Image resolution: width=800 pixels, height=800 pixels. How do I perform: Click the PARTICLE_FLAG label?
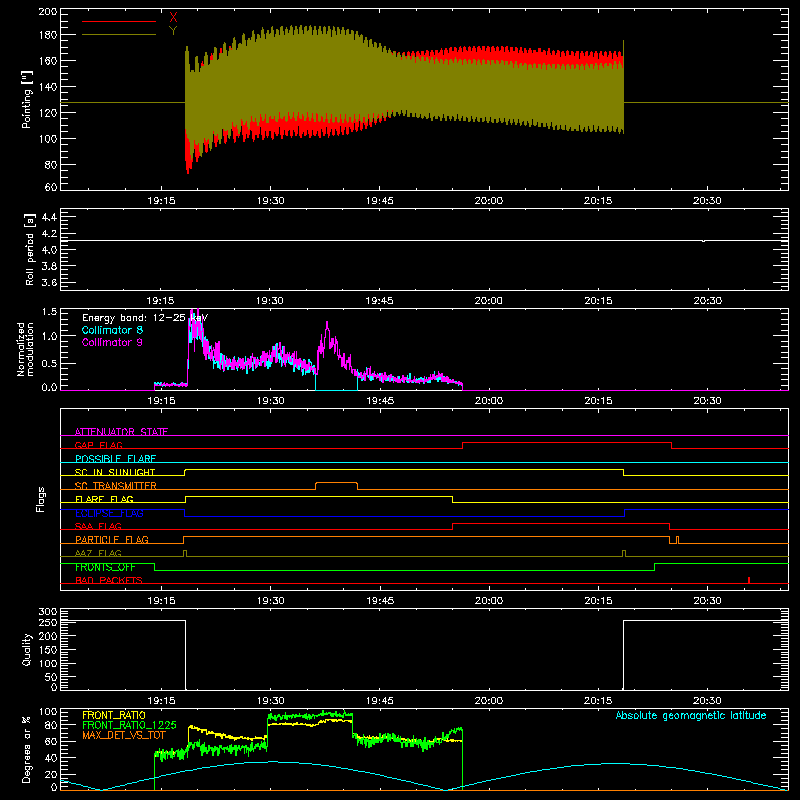112,539
